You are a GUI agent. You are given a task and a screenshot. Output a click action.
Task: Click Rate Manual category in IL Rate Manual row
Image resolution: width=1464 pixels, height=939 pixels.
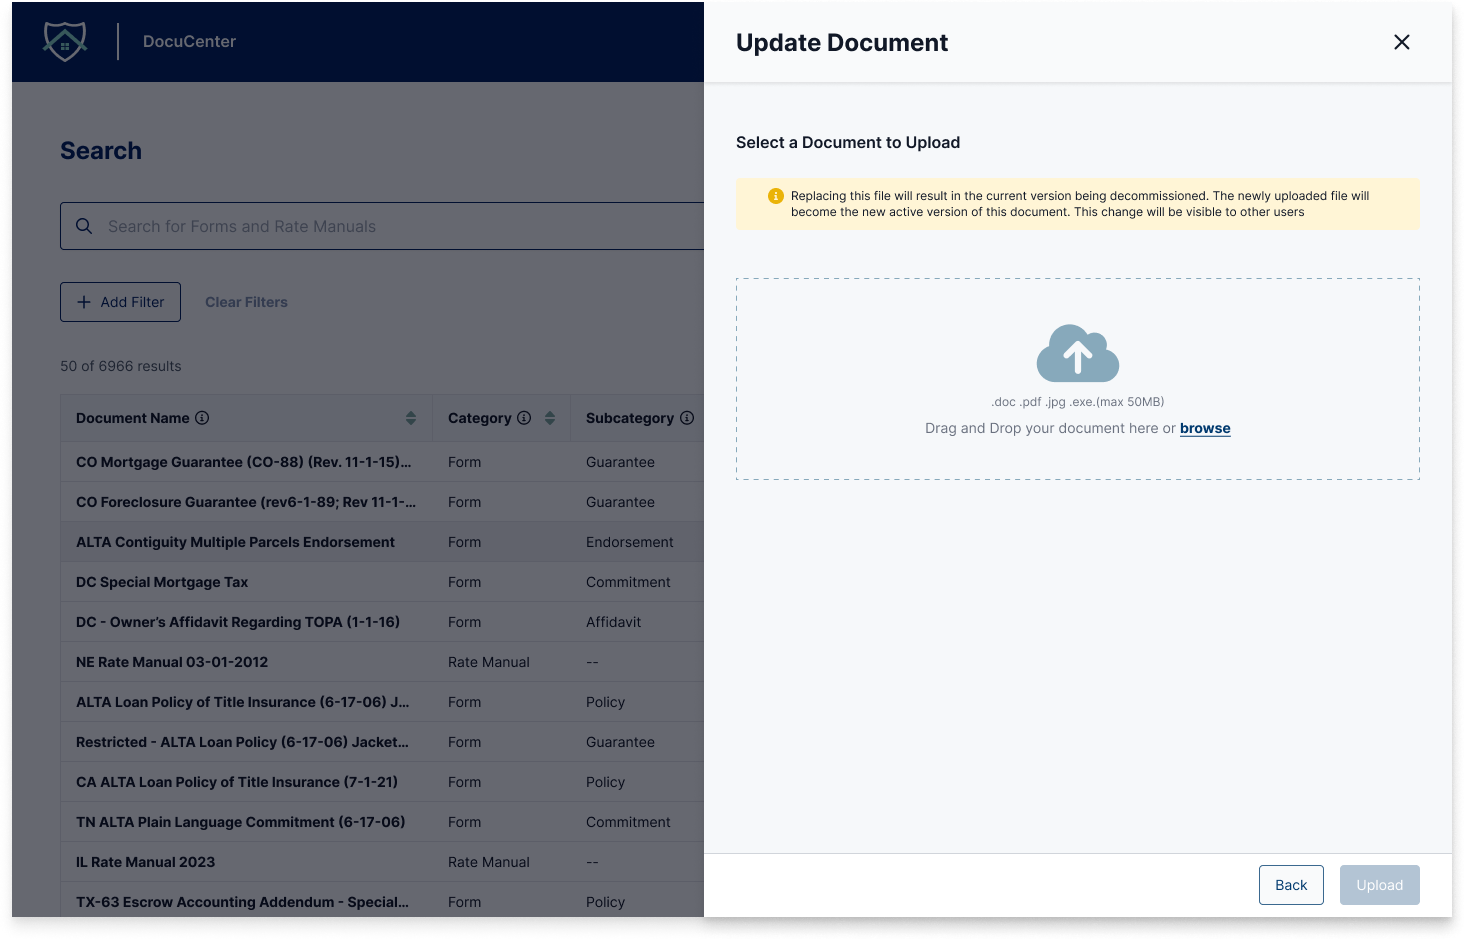(x=489, y=862)
